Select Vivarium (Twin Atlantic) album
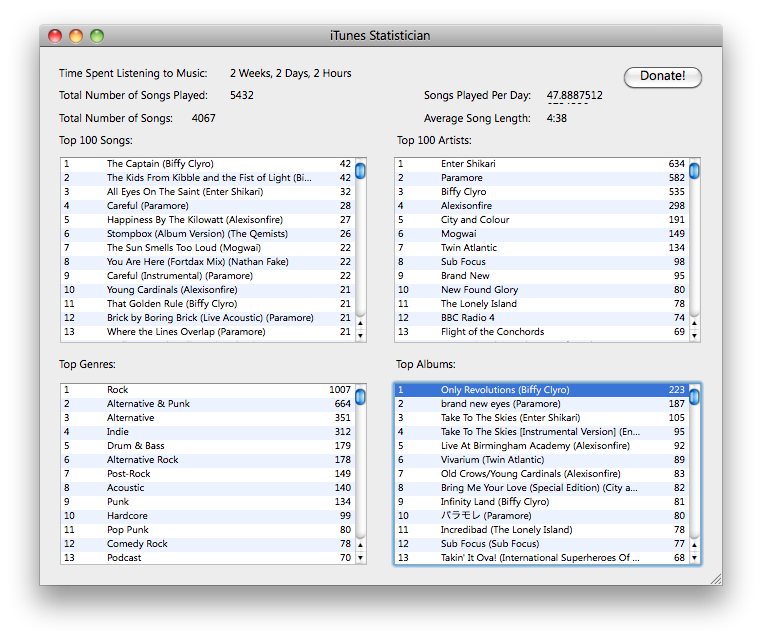This screenshot has width=762, height=640. tap(542, 460)
